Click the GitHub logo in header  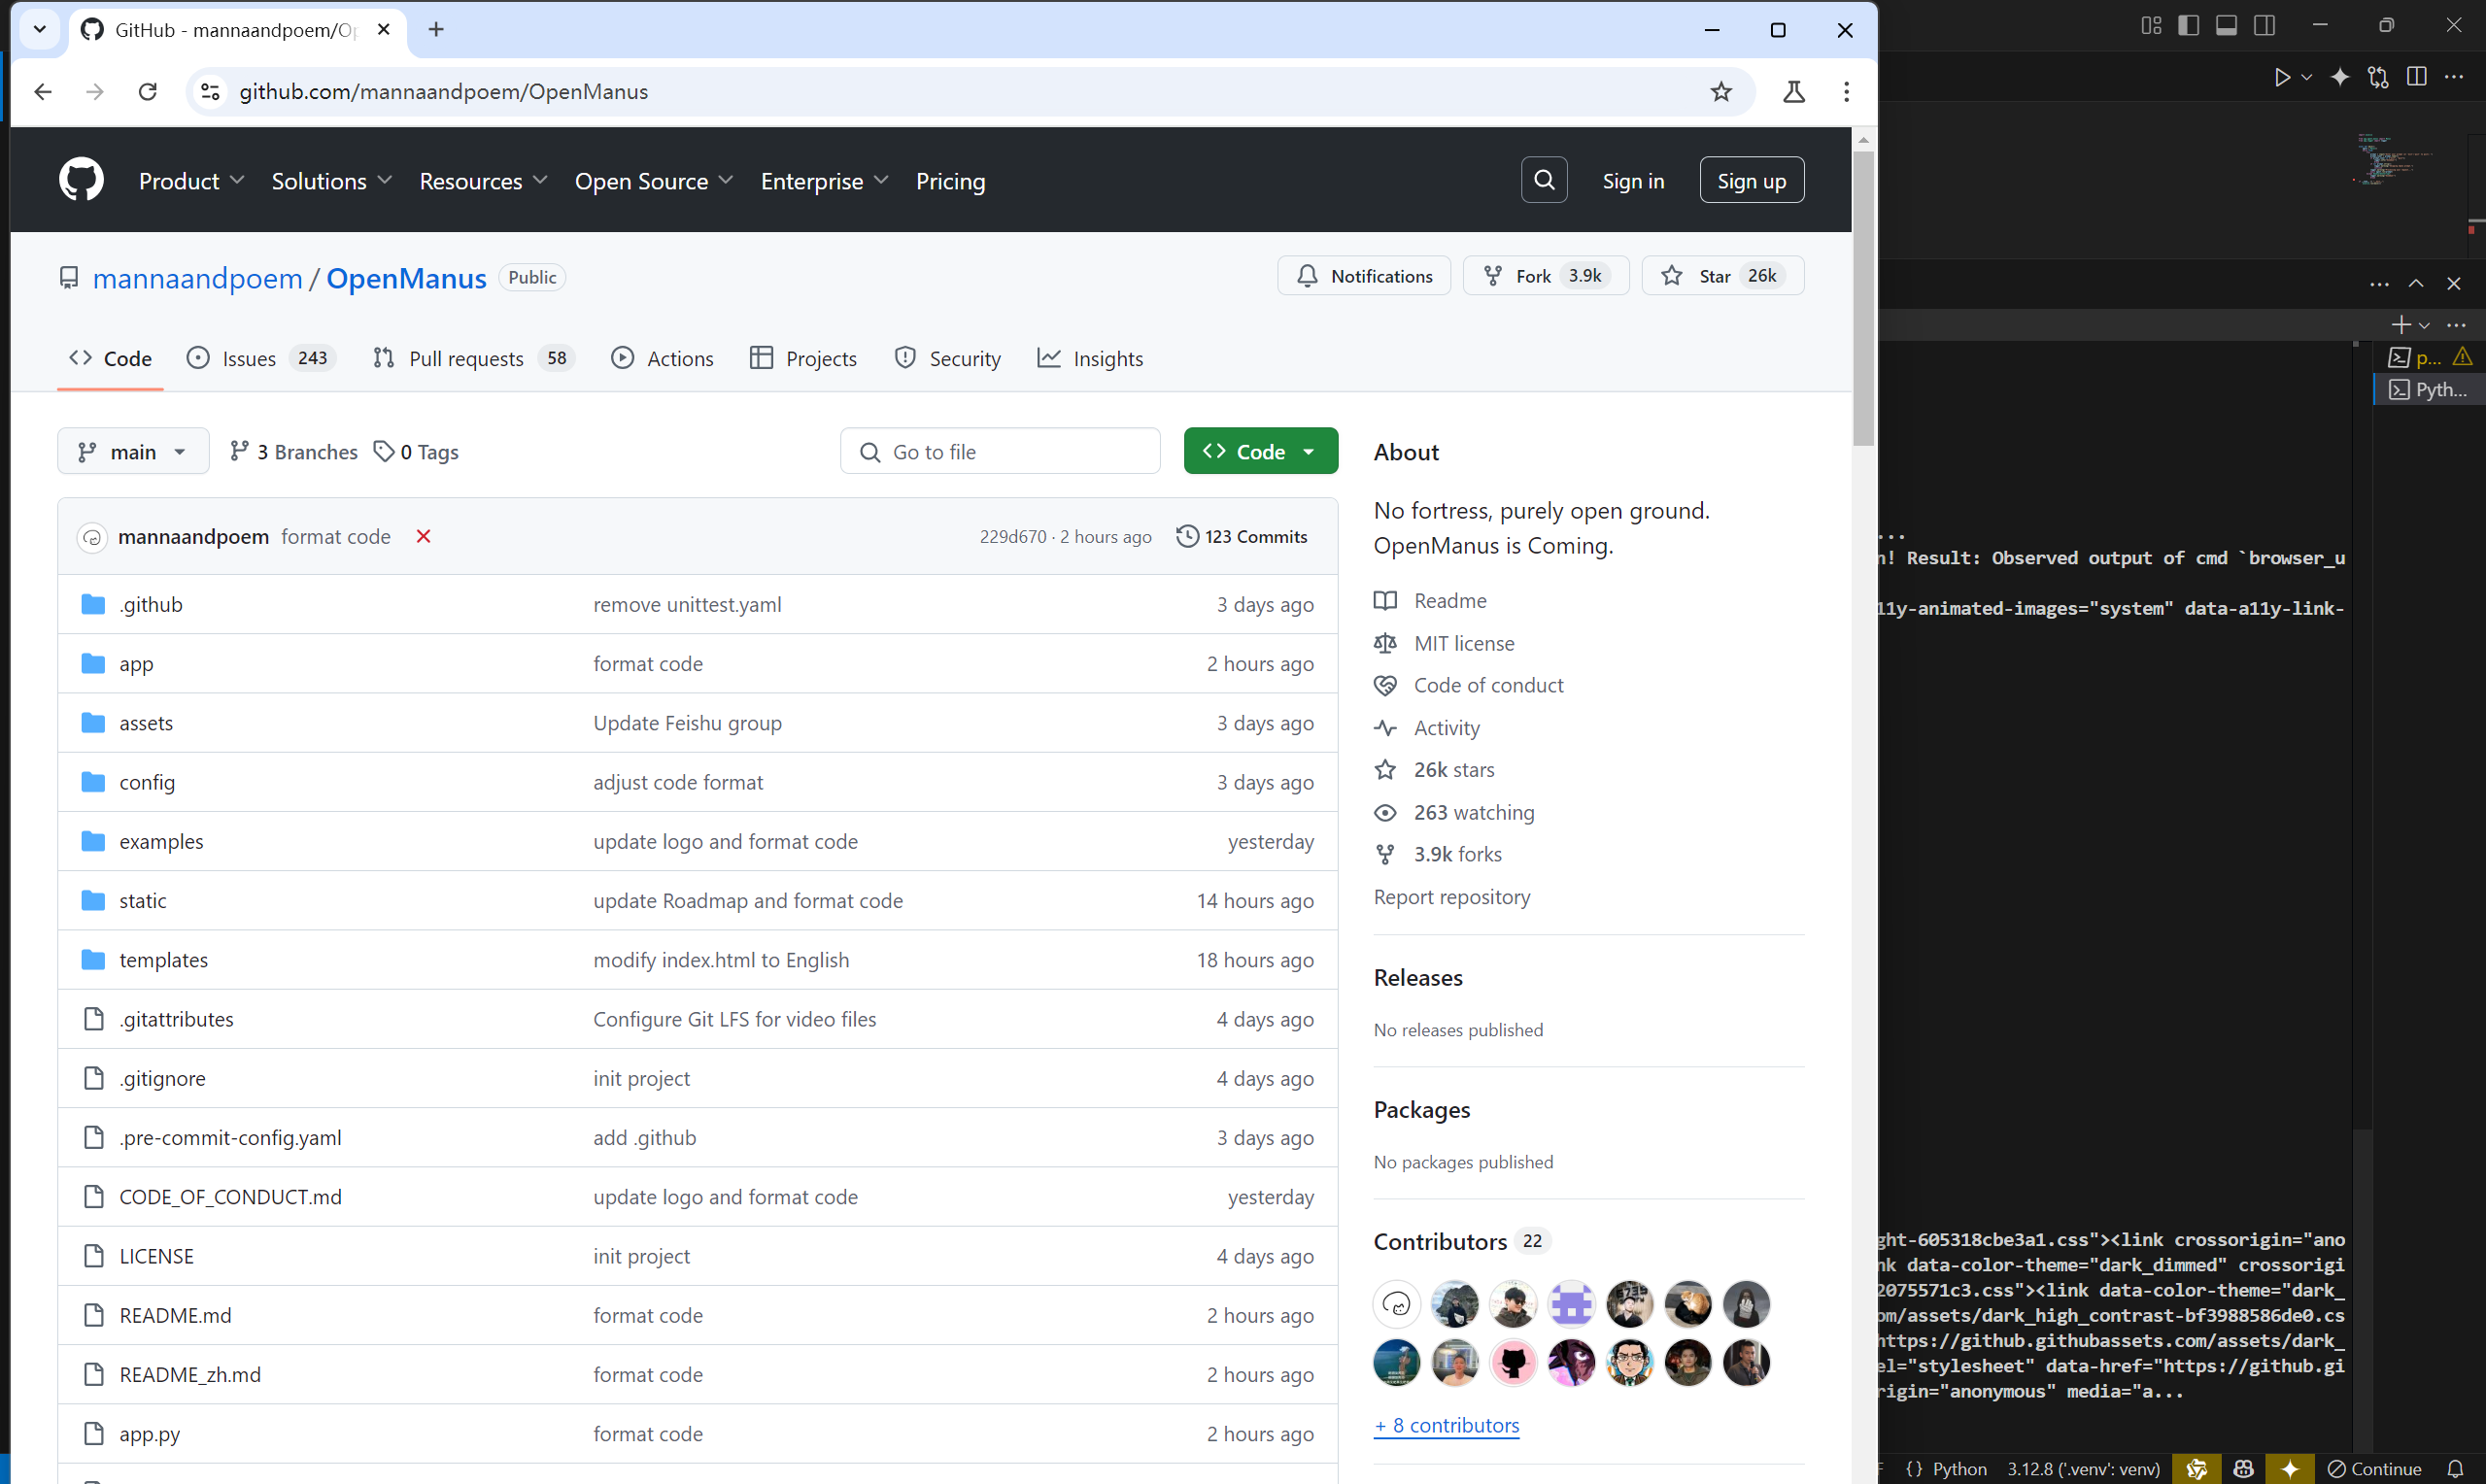pos(81,180)
